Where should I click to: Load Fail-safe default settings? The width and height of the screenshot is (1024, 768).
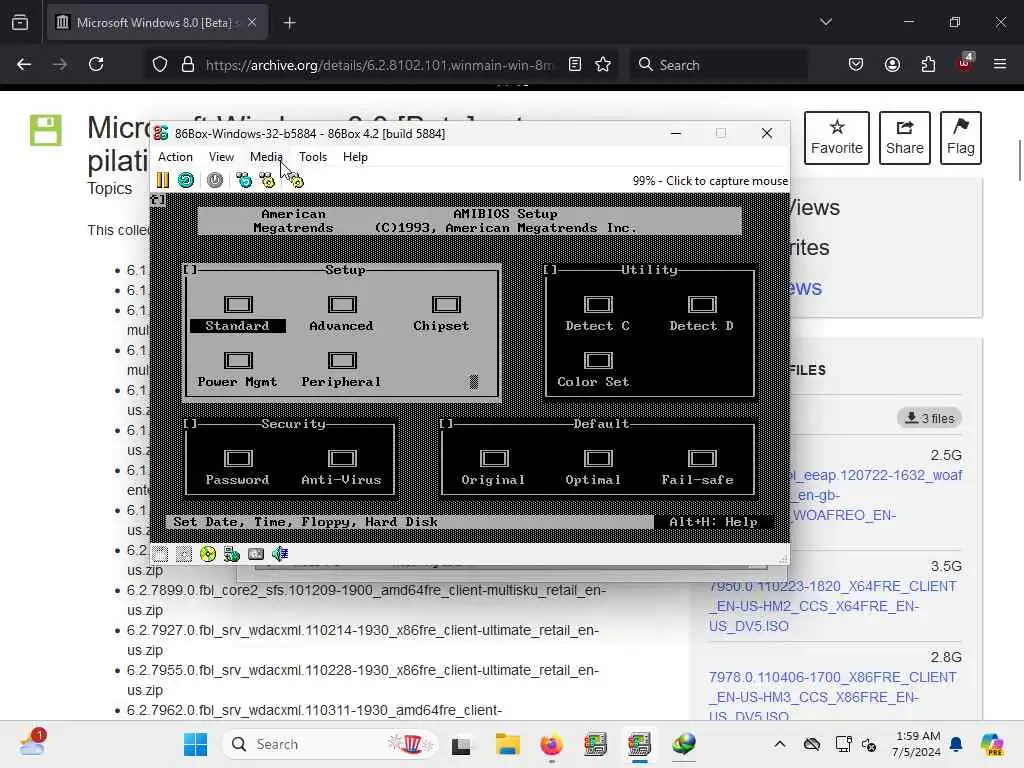click(x=698, y=468)
